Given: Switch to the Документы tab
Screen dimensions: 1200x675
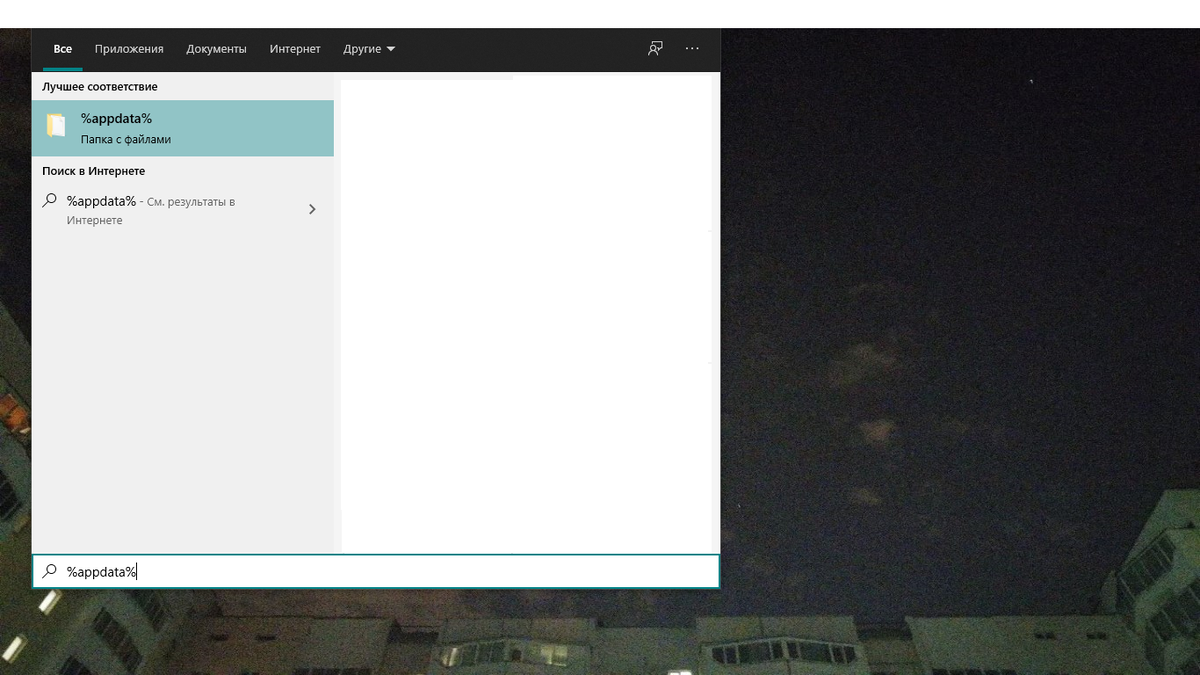Looking at the screenshot, I should click(x=216, y=49).
